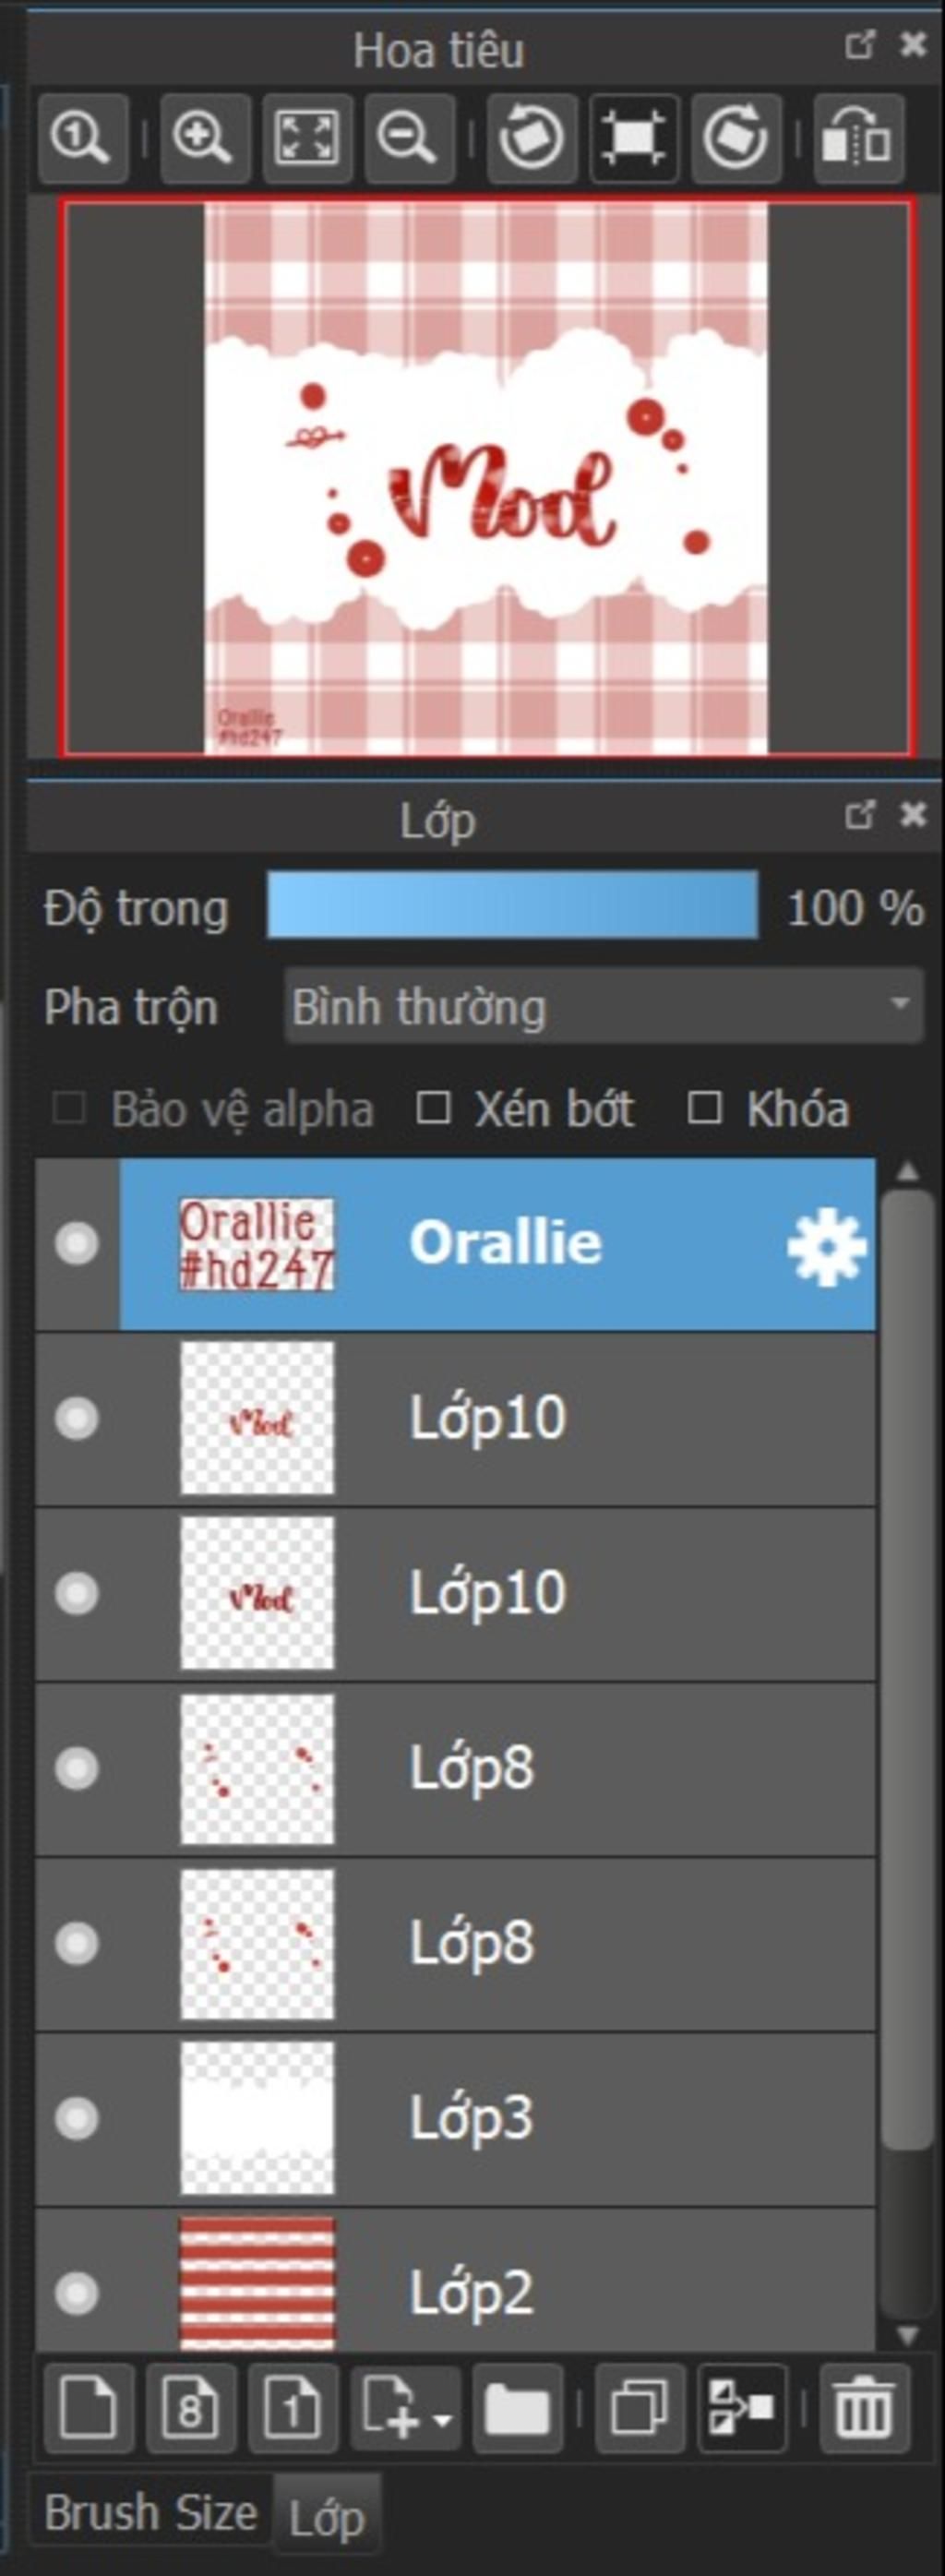Flip the canvas view horizontally
945x2576 pixels.
(x=858, y=139)
